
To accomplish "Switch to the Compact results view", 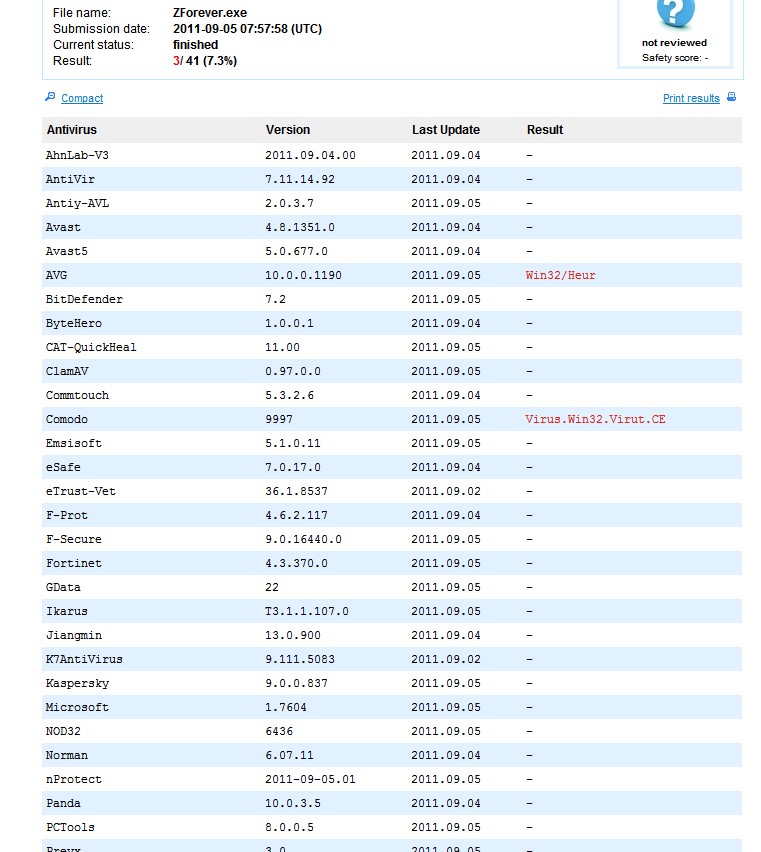I will click(81, 98).
